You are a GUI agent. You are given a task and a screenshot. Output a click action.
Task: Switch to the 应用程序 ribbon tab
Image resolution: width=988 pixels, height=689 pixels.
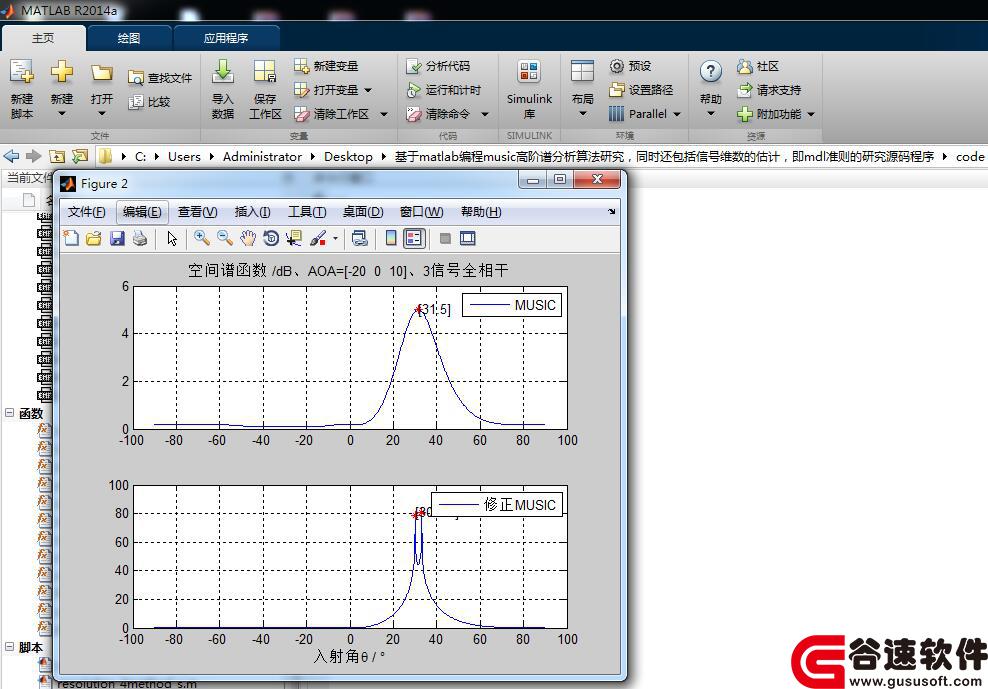tap(226, 38)
